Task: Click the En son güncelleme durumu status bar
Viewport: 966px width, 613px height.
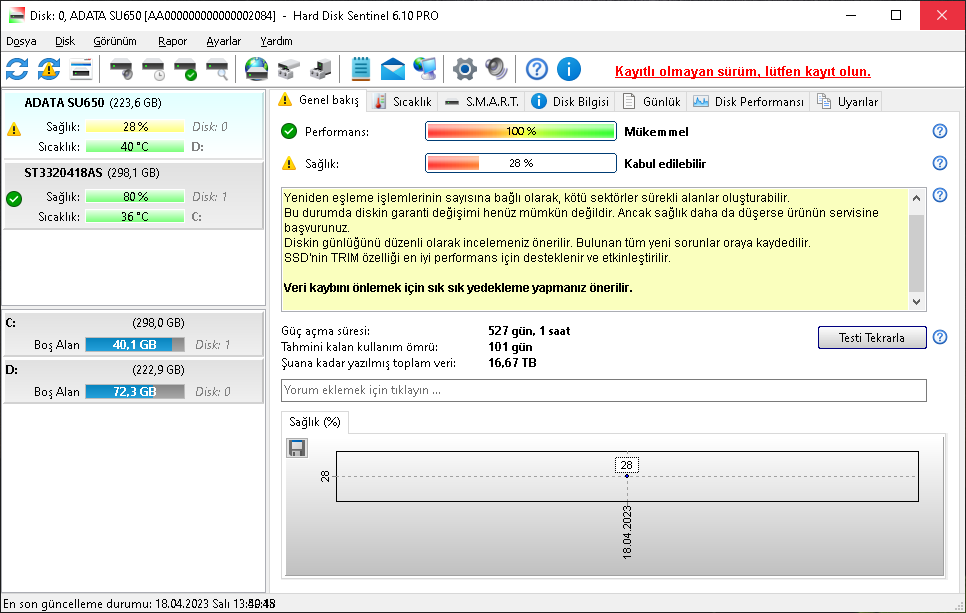Action: 139,604
